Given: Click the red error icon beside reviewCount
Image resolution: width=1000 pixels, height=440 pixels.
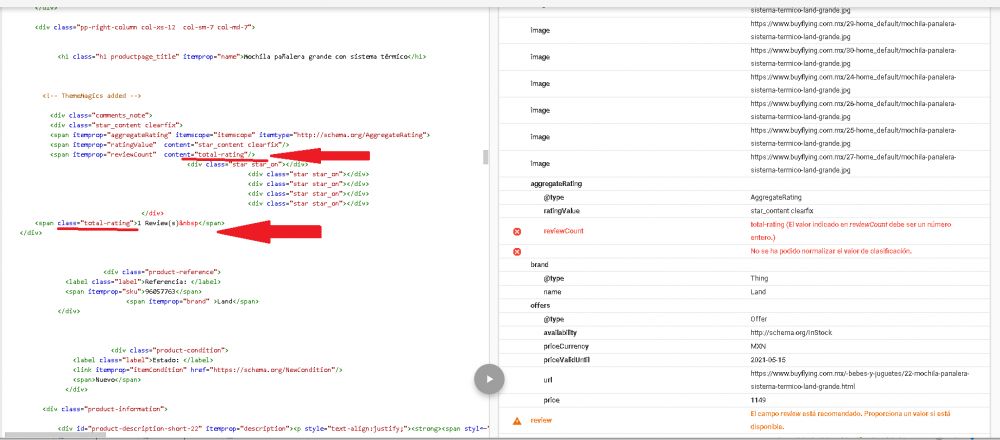Looking at the screenshot, I should (x=517, y=231).
